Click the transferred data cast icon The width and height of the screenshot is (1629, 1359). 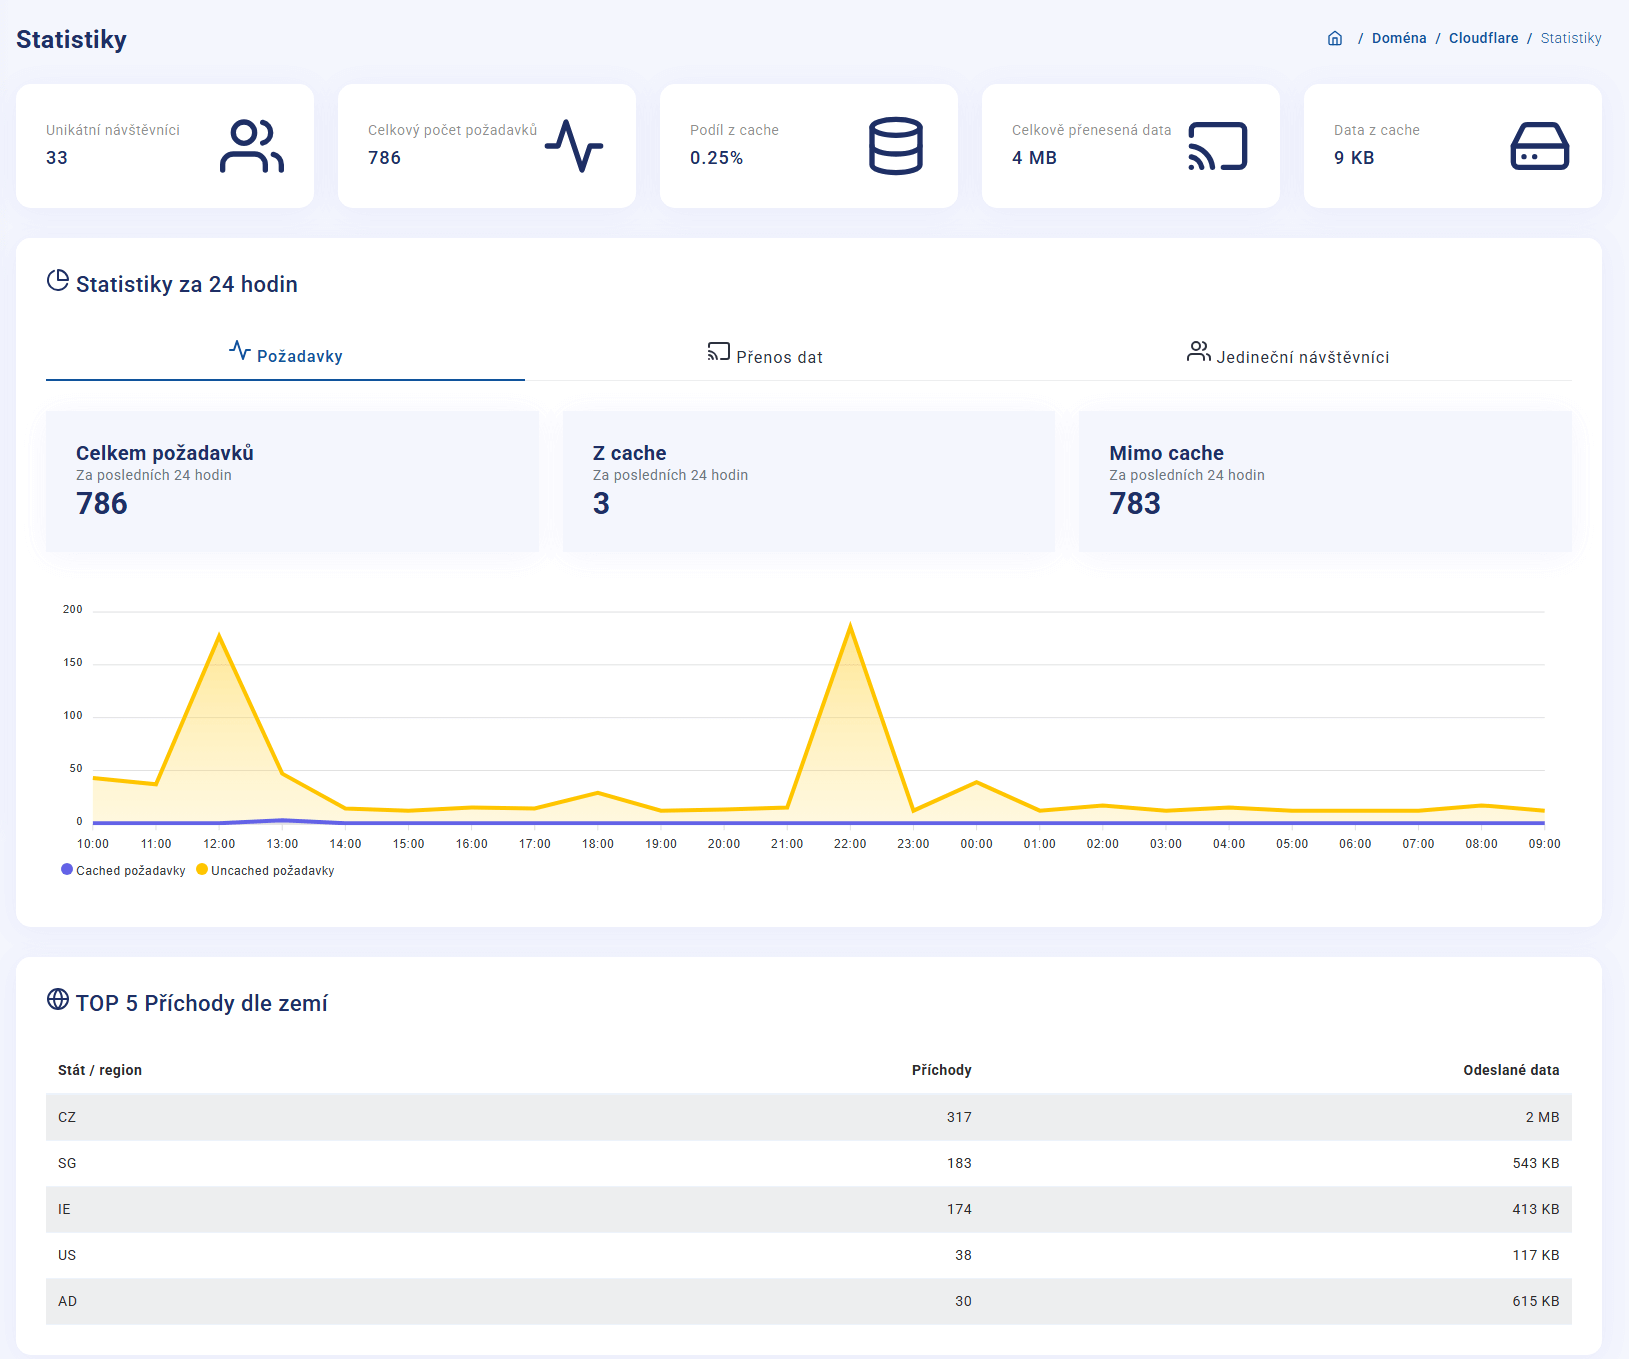tap(1217, 146)
